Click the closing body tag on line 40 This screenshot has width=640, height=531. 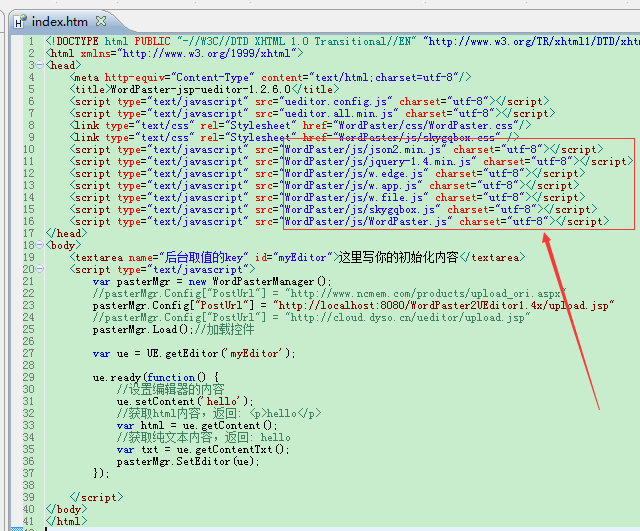[67, 509]
